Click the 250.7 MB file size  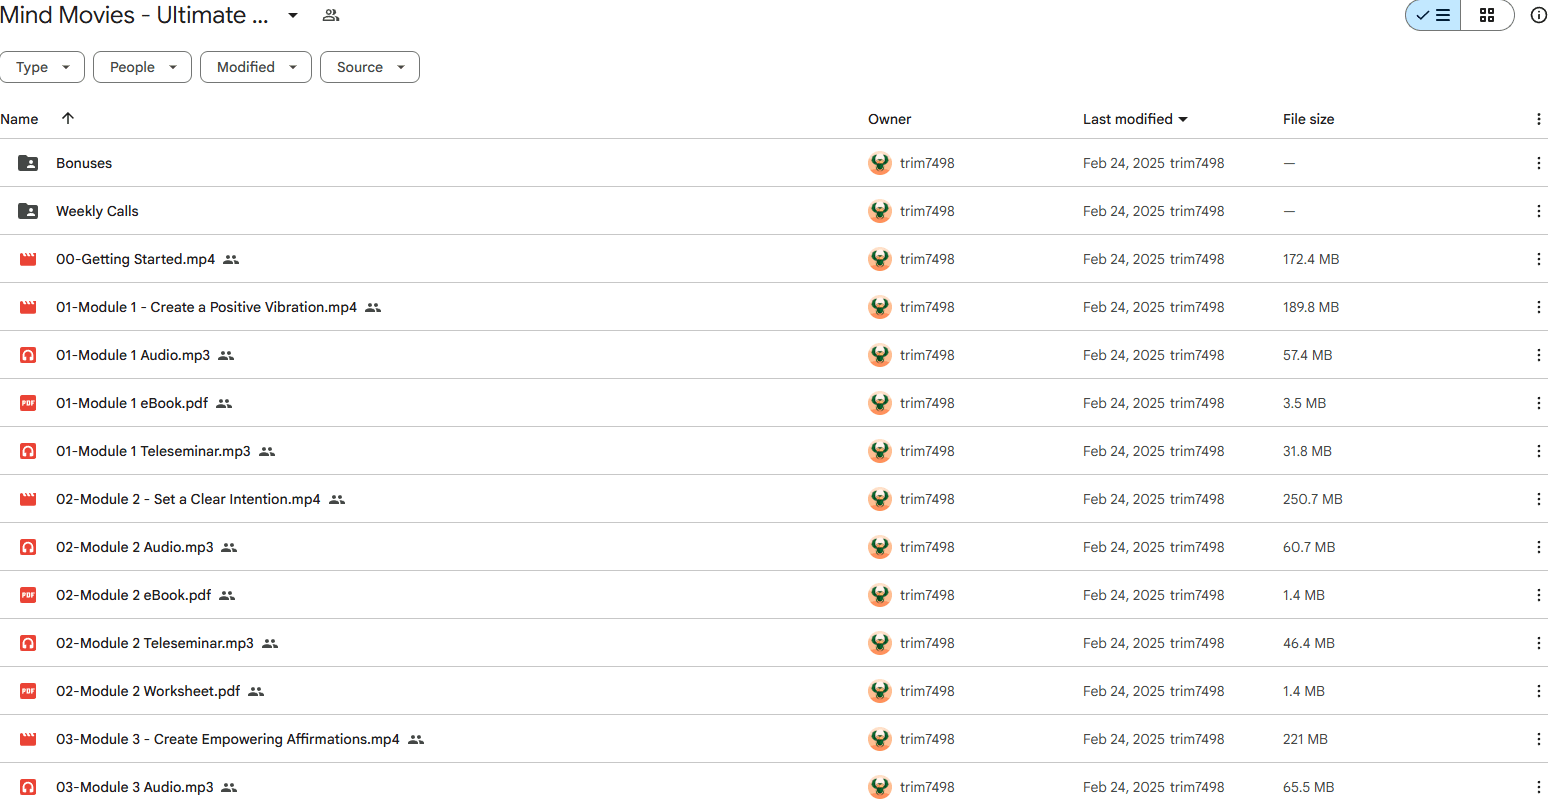coord(1312,499)
